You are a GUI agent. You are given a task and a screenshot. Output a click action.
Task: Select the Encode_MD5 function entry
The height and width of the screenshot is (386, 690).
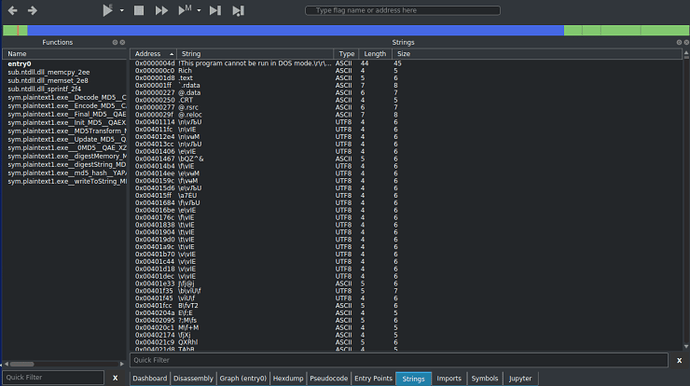tap(65, 106)
